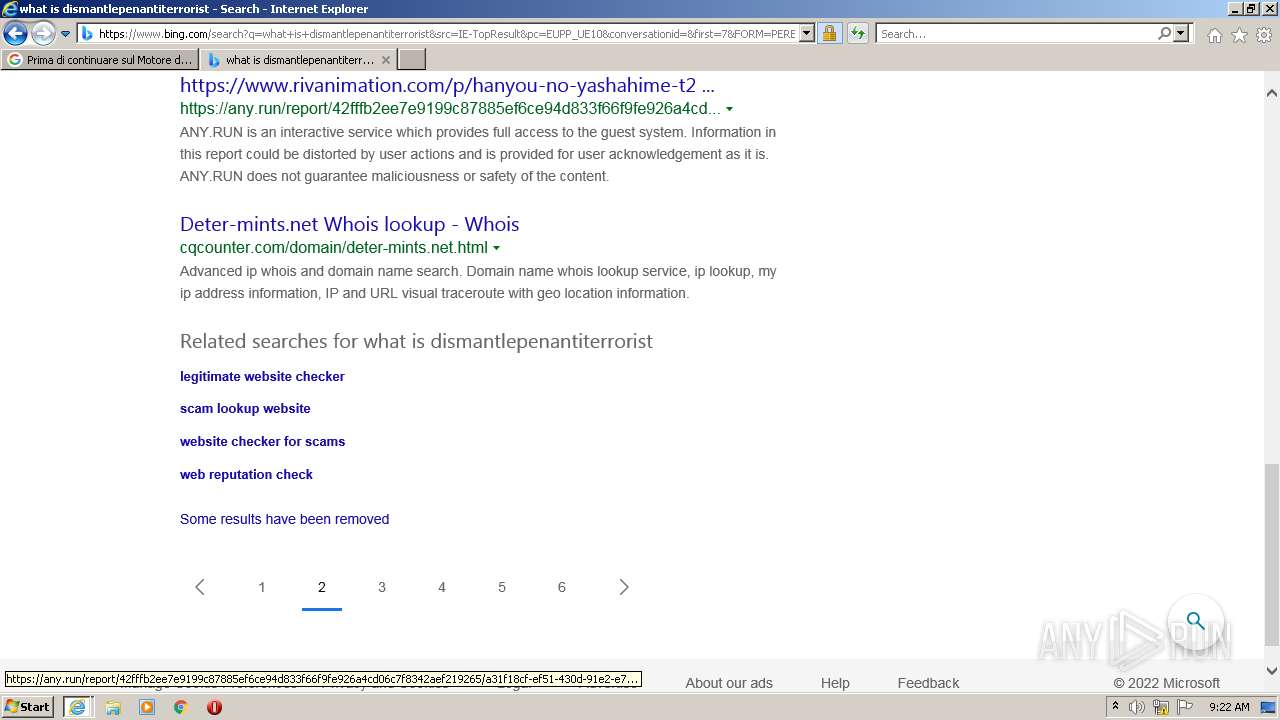1280x720 pixels.
Task: Go to next results page arrow
Action: coord(624,587)
